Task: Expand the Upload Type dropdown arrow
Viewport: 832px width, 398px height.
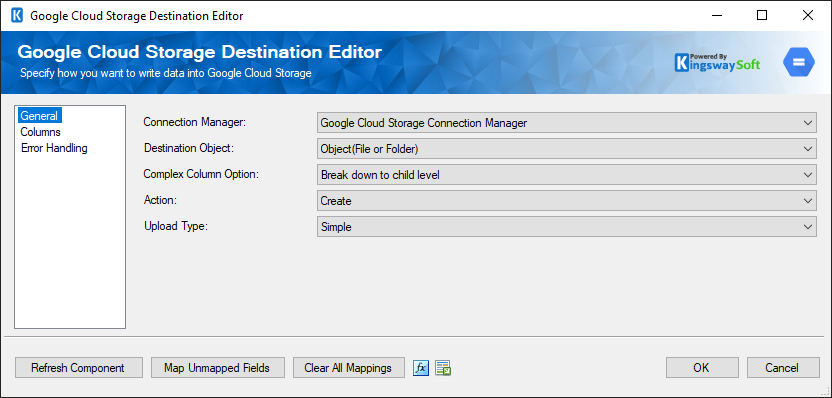Action: [x=808, y=227]
